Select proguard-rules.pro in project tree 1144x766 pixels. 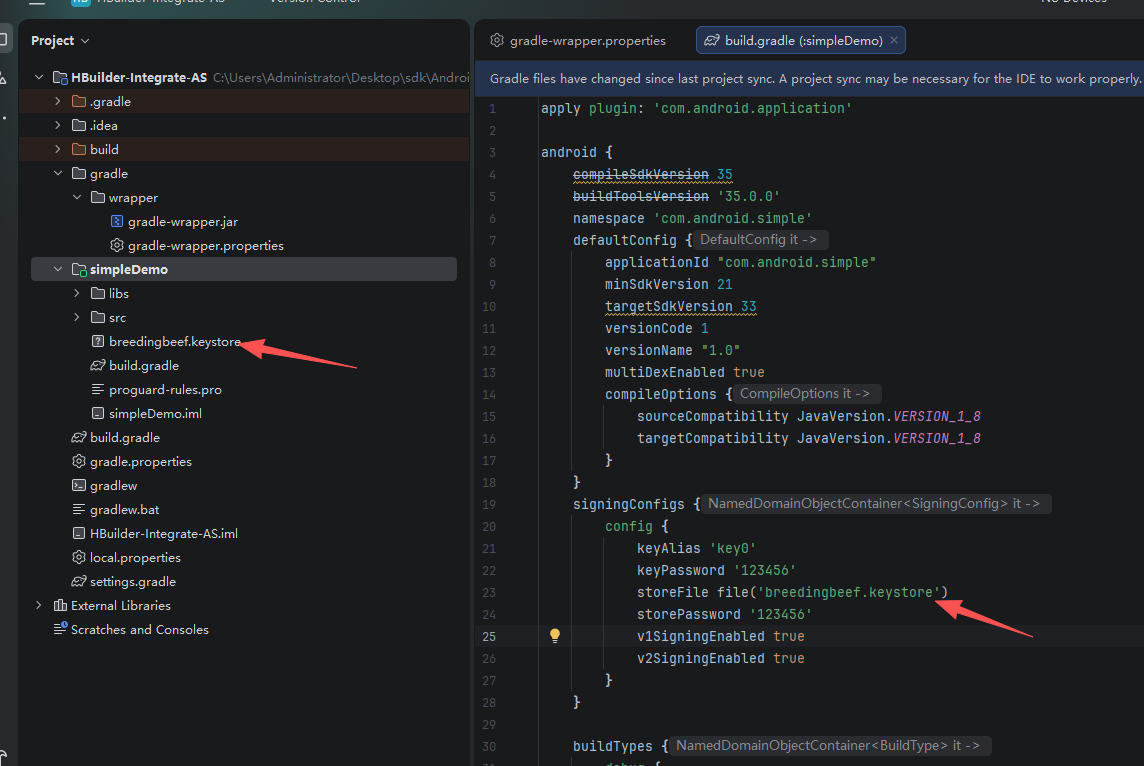point(165,390)
